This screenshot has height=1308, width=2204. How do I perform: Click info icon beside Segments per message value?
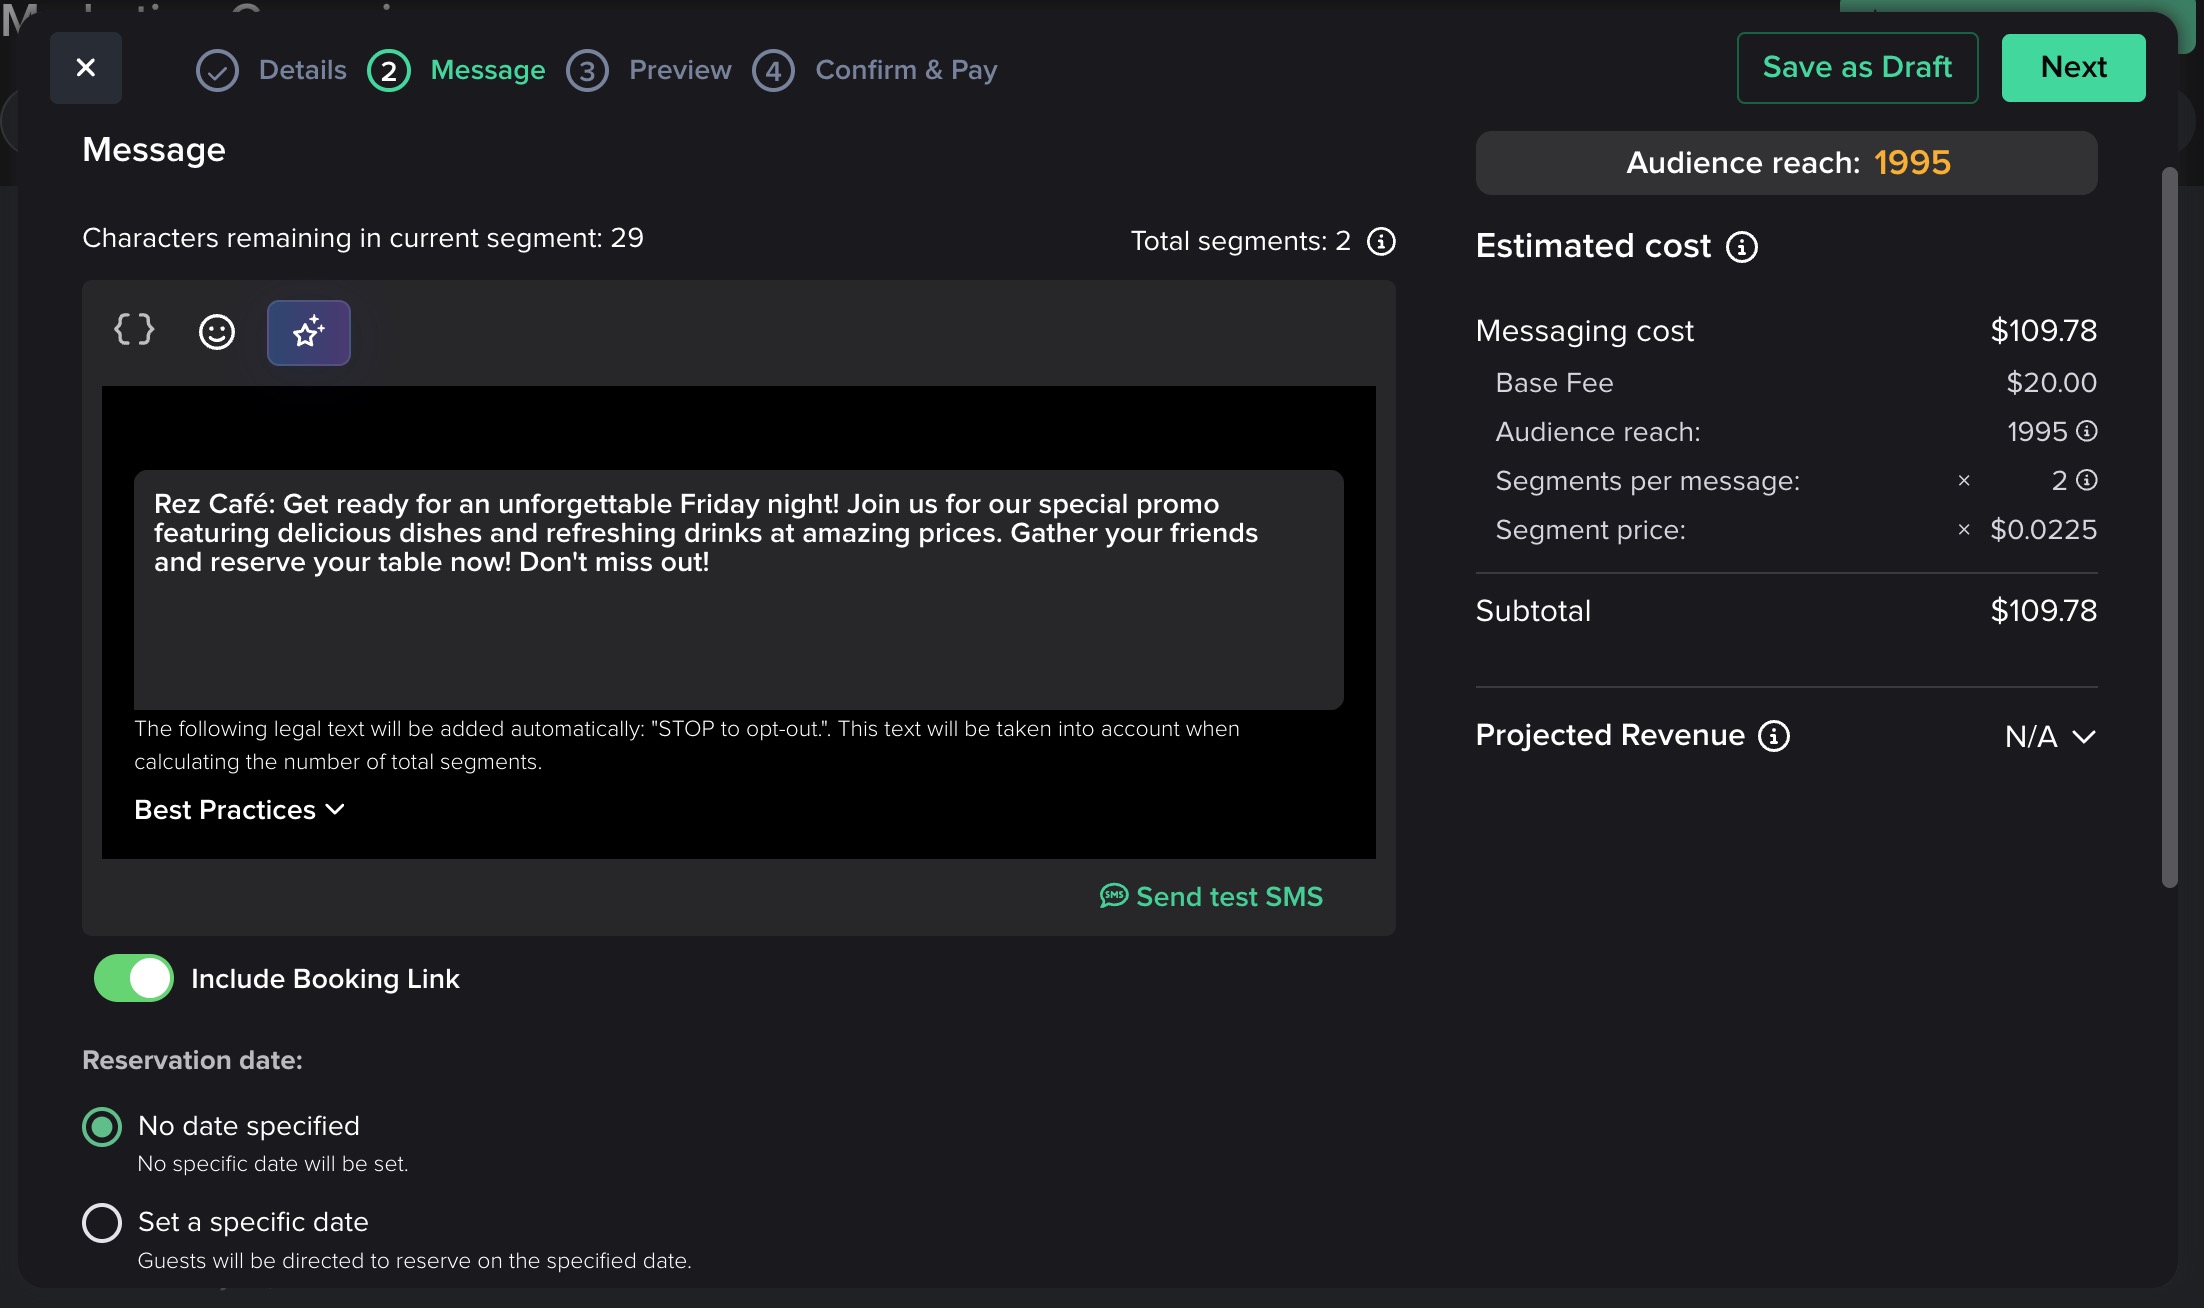(x=2087, y=480)
